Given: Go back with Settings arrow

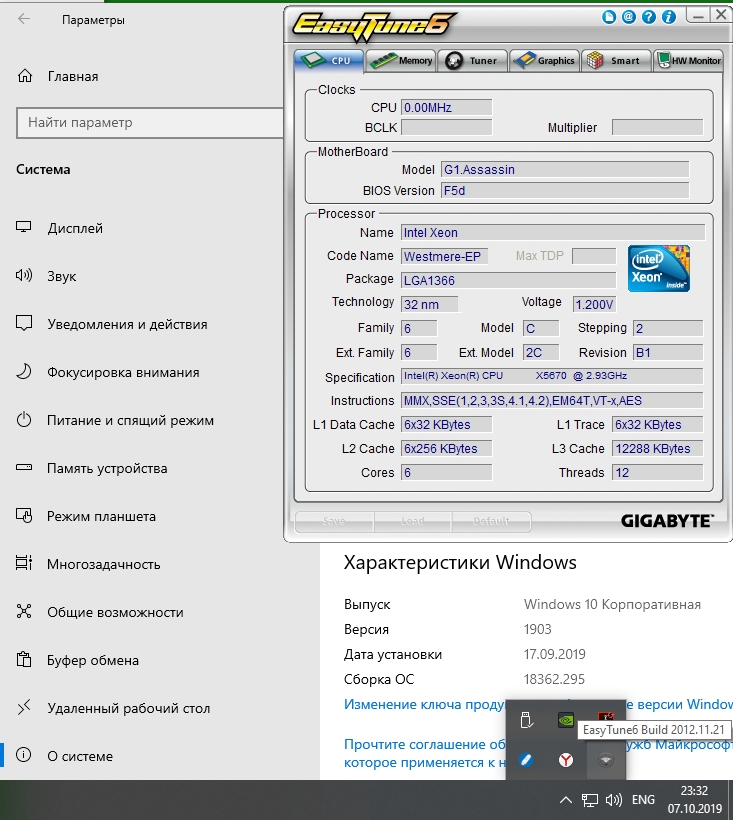Looking at the screenshot, I should click(x=24, y=19).
